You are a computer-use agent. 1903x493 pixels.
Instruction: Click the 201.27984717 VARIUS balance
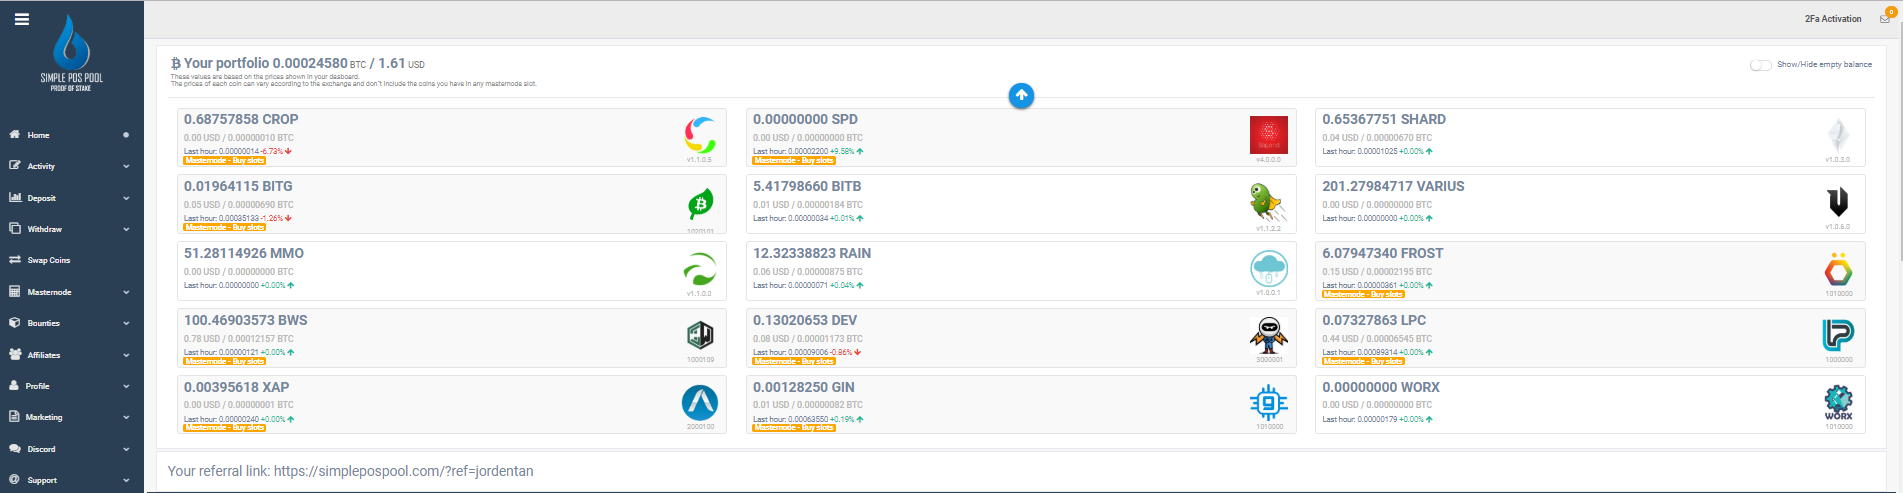(x=1393, y=186)
